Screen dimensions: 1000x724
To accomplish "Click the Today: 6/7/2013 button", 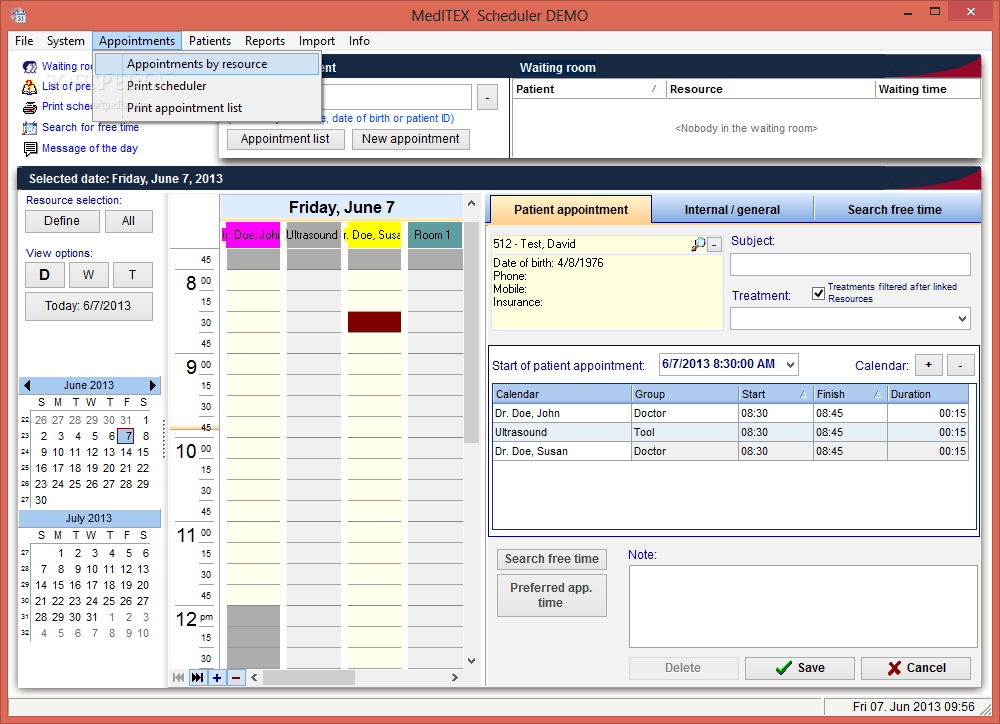I will click(x=89, y=306).
